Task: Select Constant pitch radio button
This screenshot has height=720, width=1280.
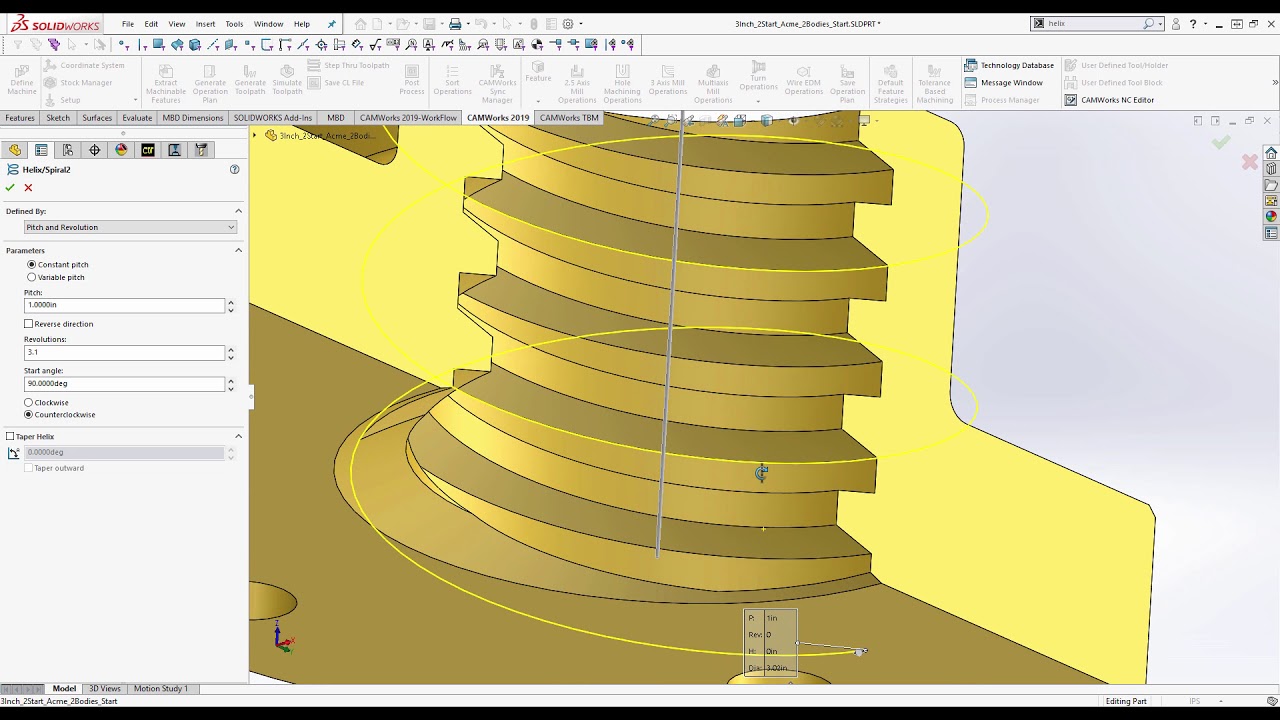Action: [x=32, y=264]
